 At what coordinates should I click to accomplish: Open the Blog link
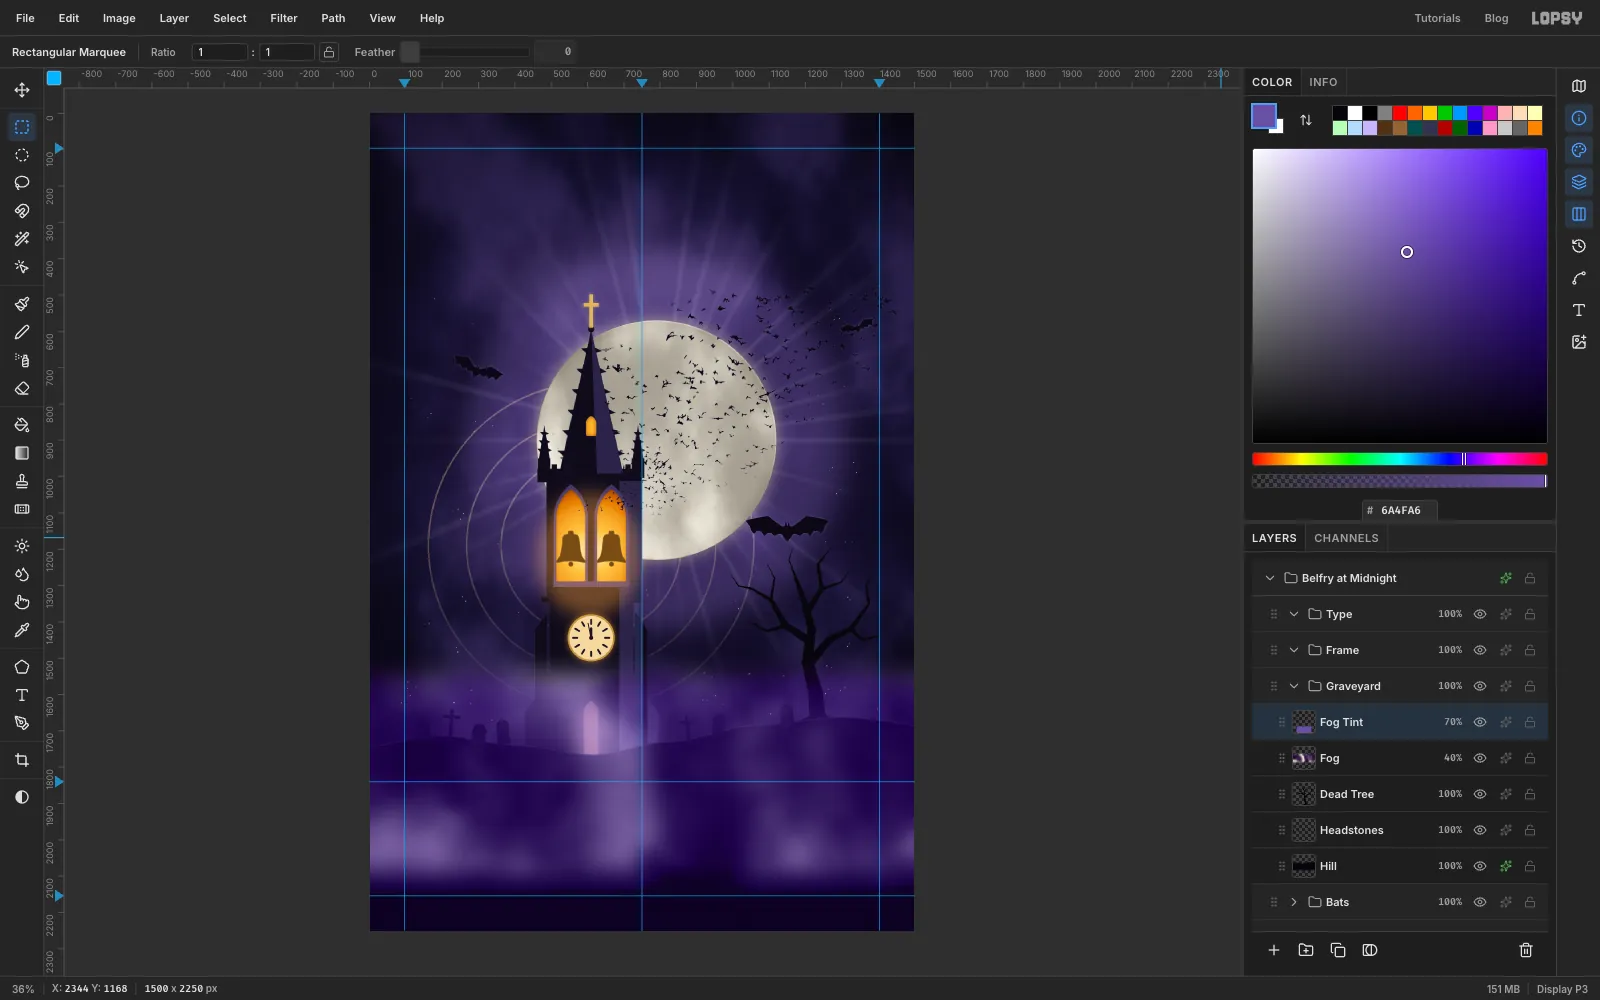pos(1496,18)
